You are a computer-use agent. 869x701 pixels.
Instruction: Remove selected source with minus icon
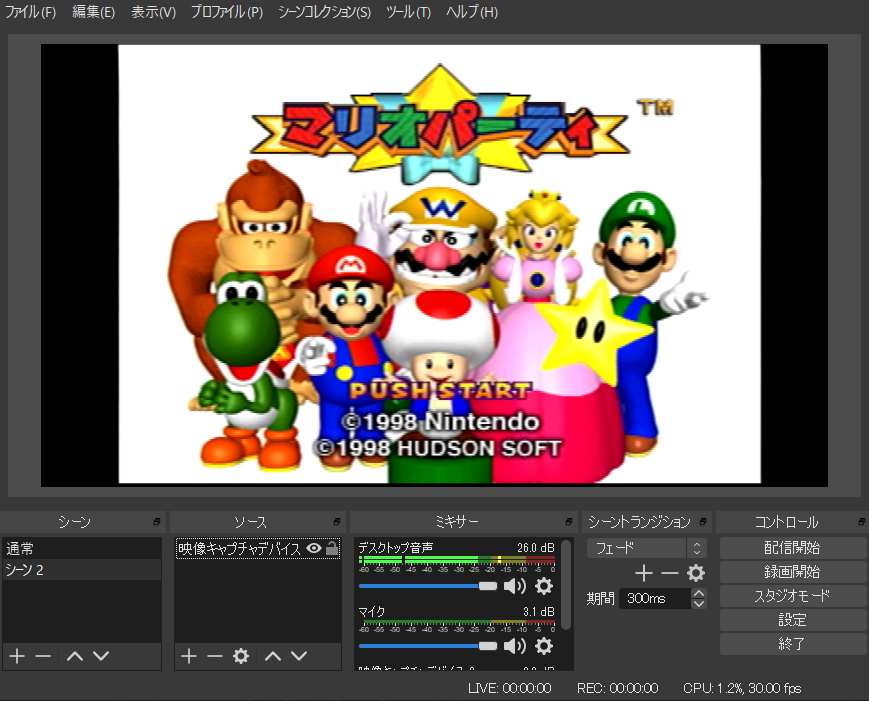point(214,656)
